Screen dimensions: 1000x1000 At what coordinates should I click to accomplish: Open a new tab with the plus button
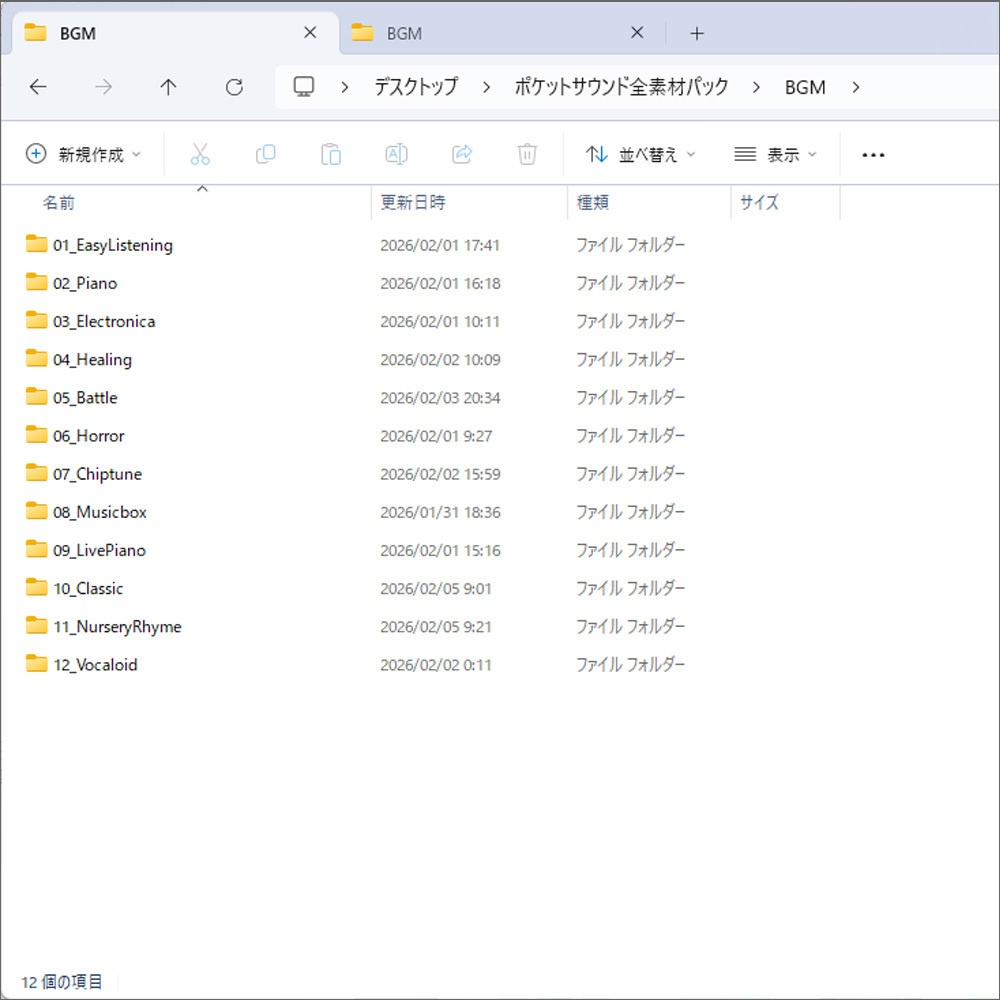tap(696, 33)
